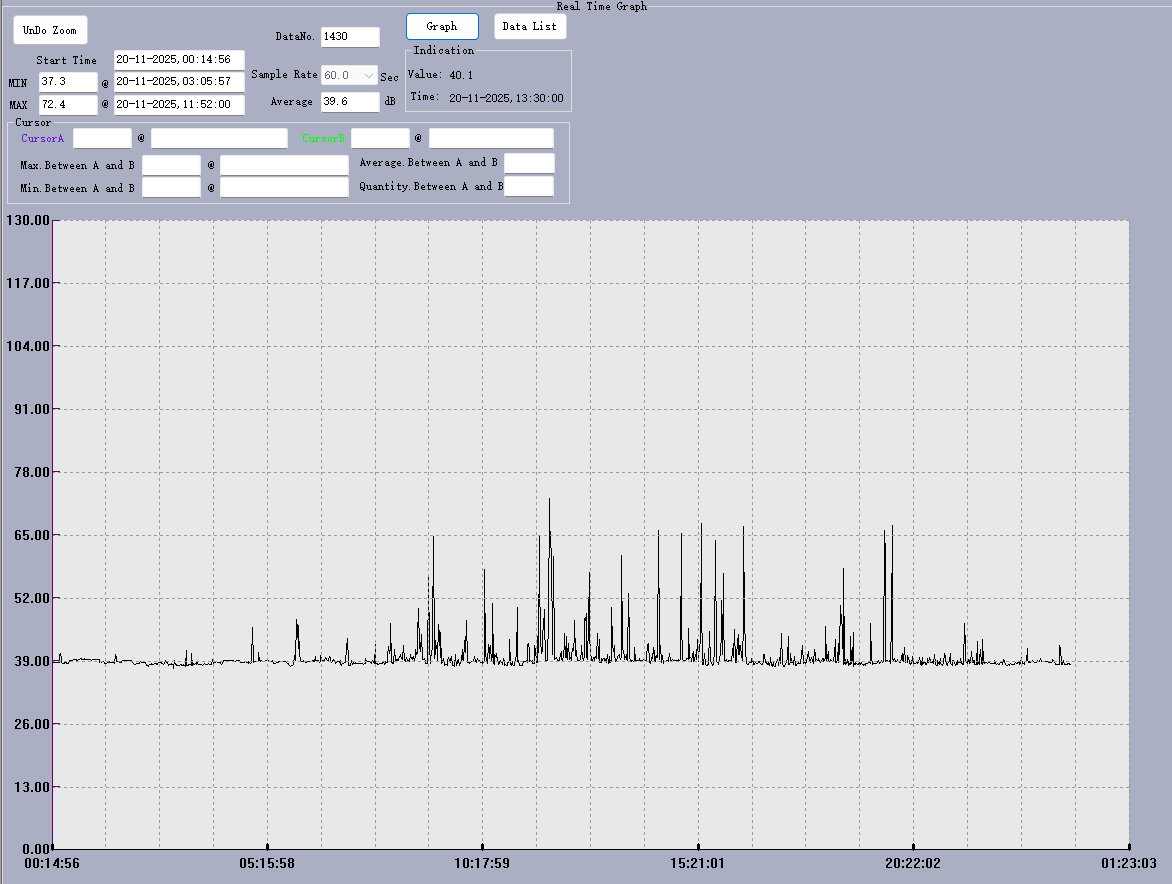Select Quantity.Between A and B field
The width and height of the screenshot is (1172, 884).
pos(529,187)
